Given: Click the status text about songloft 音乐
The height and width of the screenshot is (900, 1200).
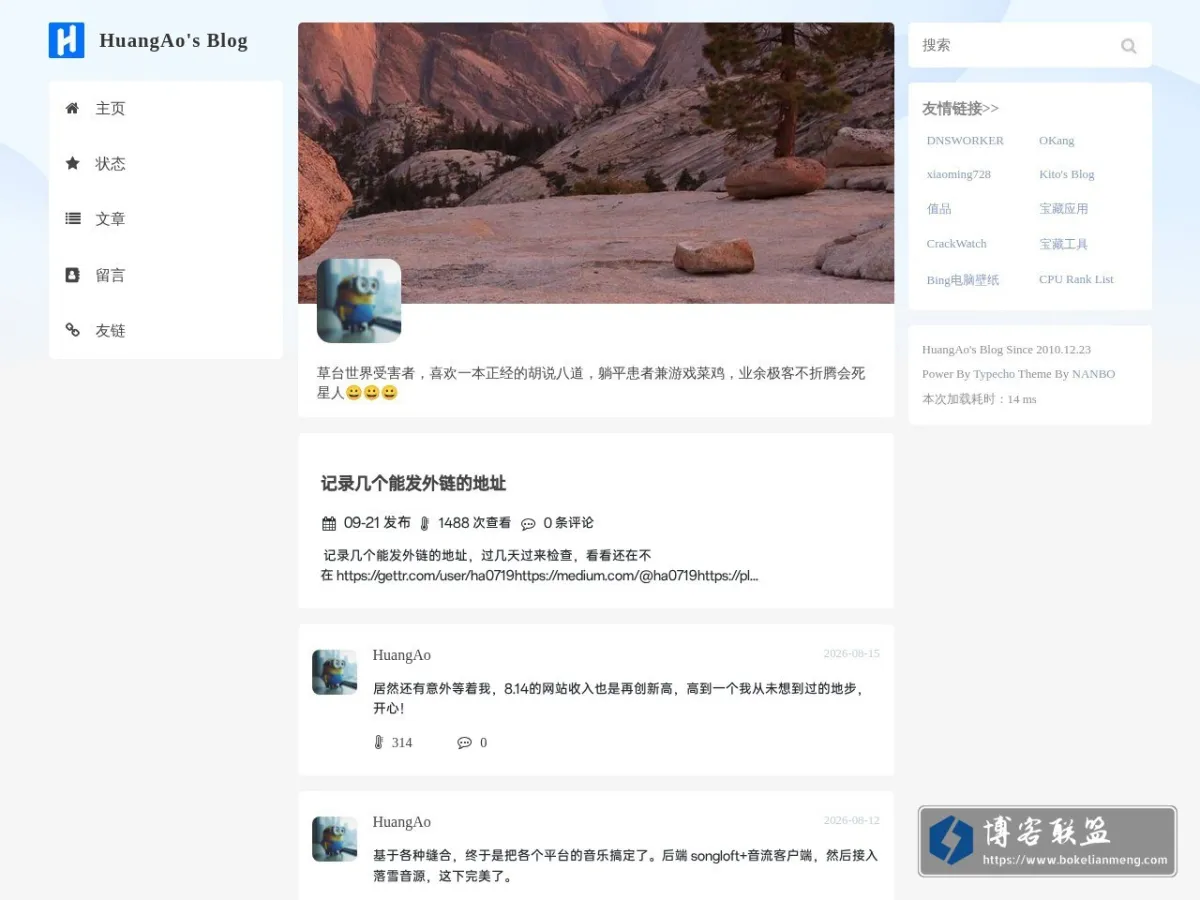Looking at the screenshot, I should (625, 865).
